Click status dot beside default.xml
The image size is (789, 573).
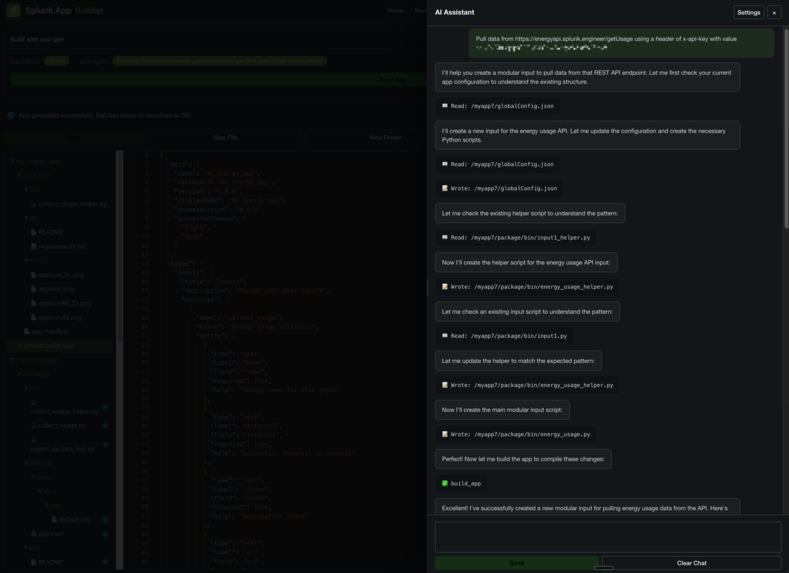pyautogui.click(x=106, y=519)
